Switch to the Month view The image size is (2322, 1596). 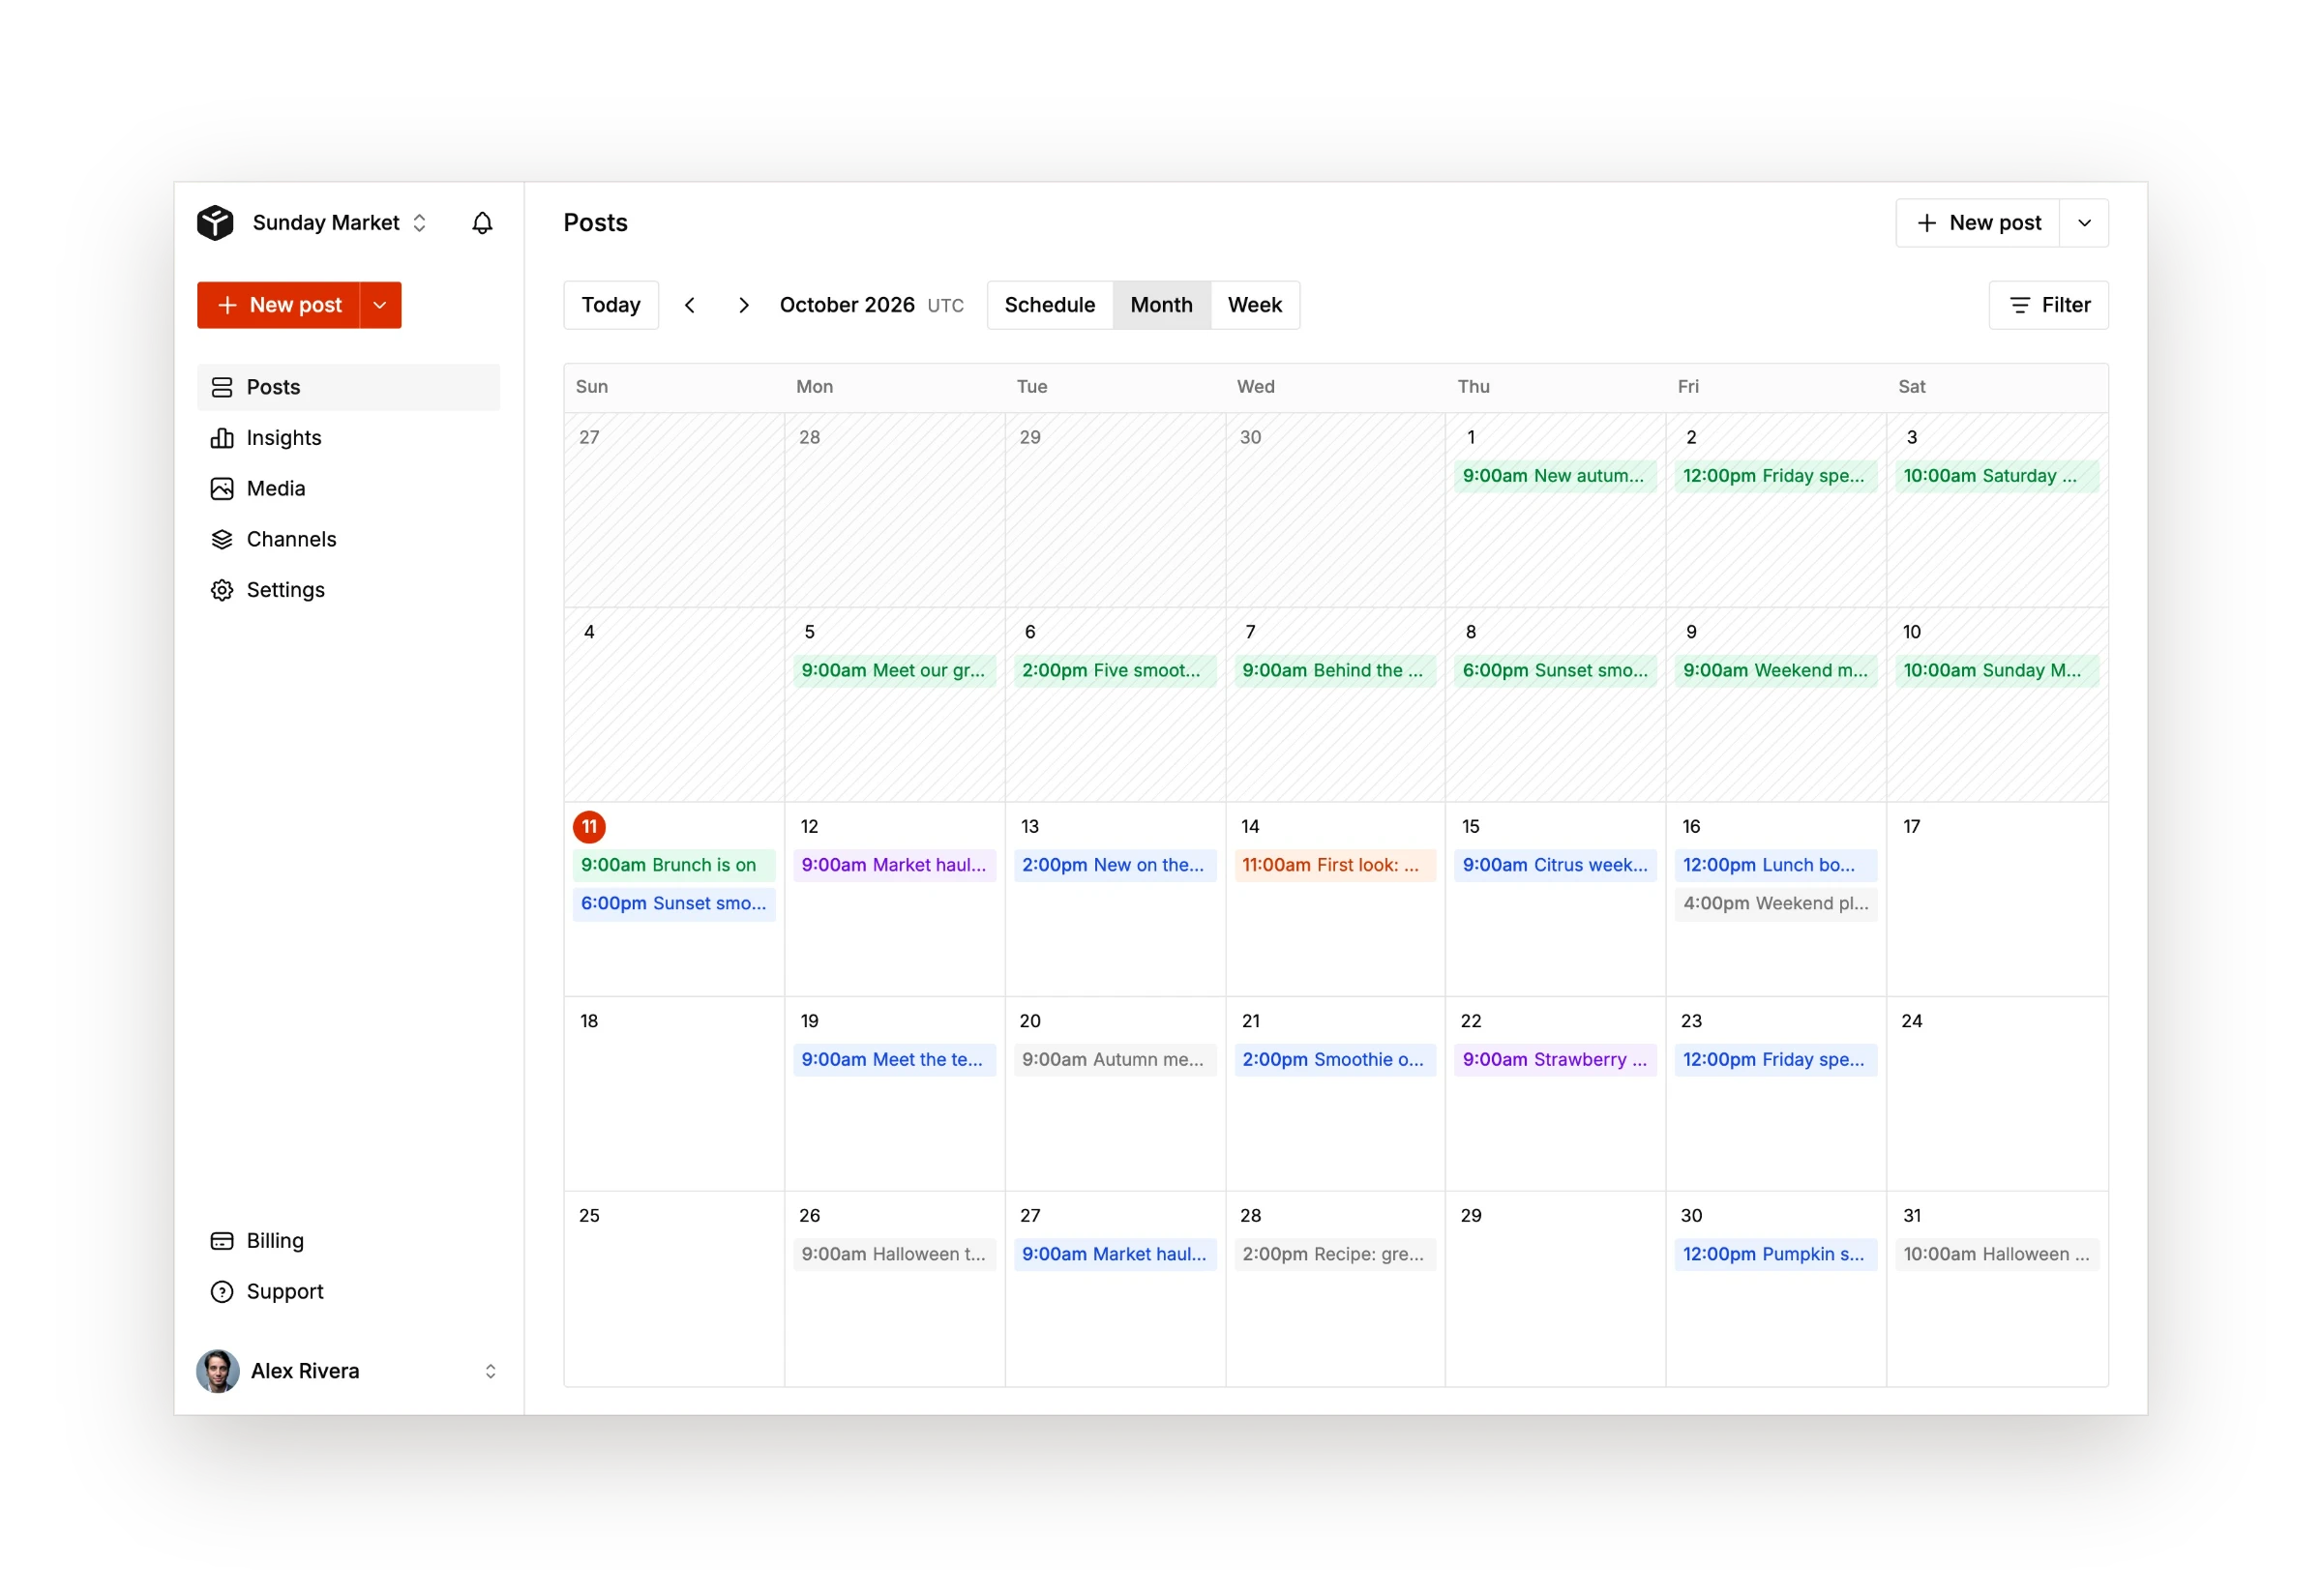click(x=1161, y=305)
